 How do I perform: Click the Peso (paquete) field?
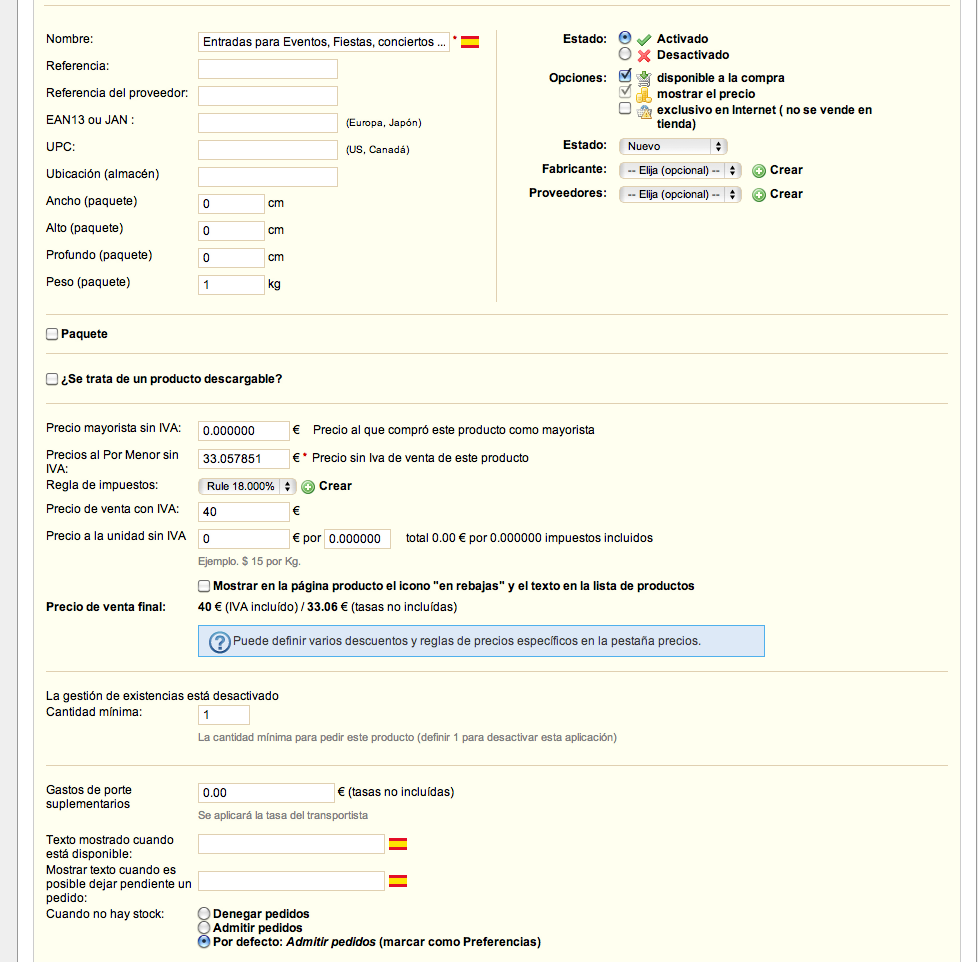(x=231, y=284)
